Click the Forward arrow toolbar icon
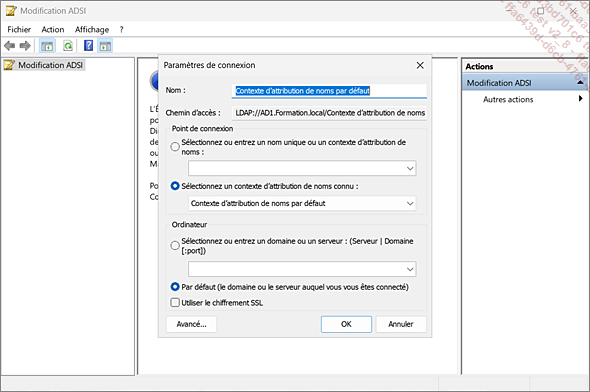 tap(25, 46)
